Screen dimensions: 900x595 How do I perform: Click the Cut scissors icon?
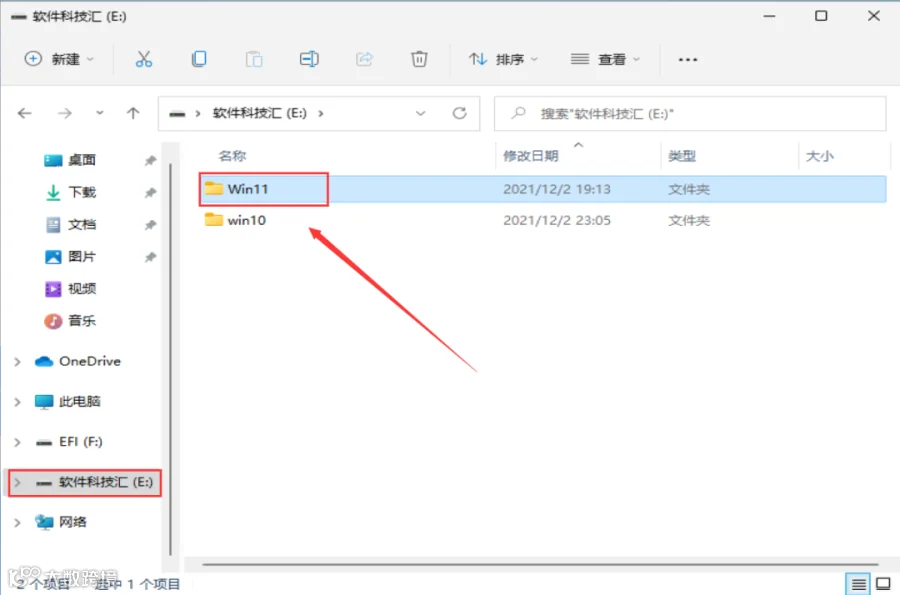tap(143, 59)
